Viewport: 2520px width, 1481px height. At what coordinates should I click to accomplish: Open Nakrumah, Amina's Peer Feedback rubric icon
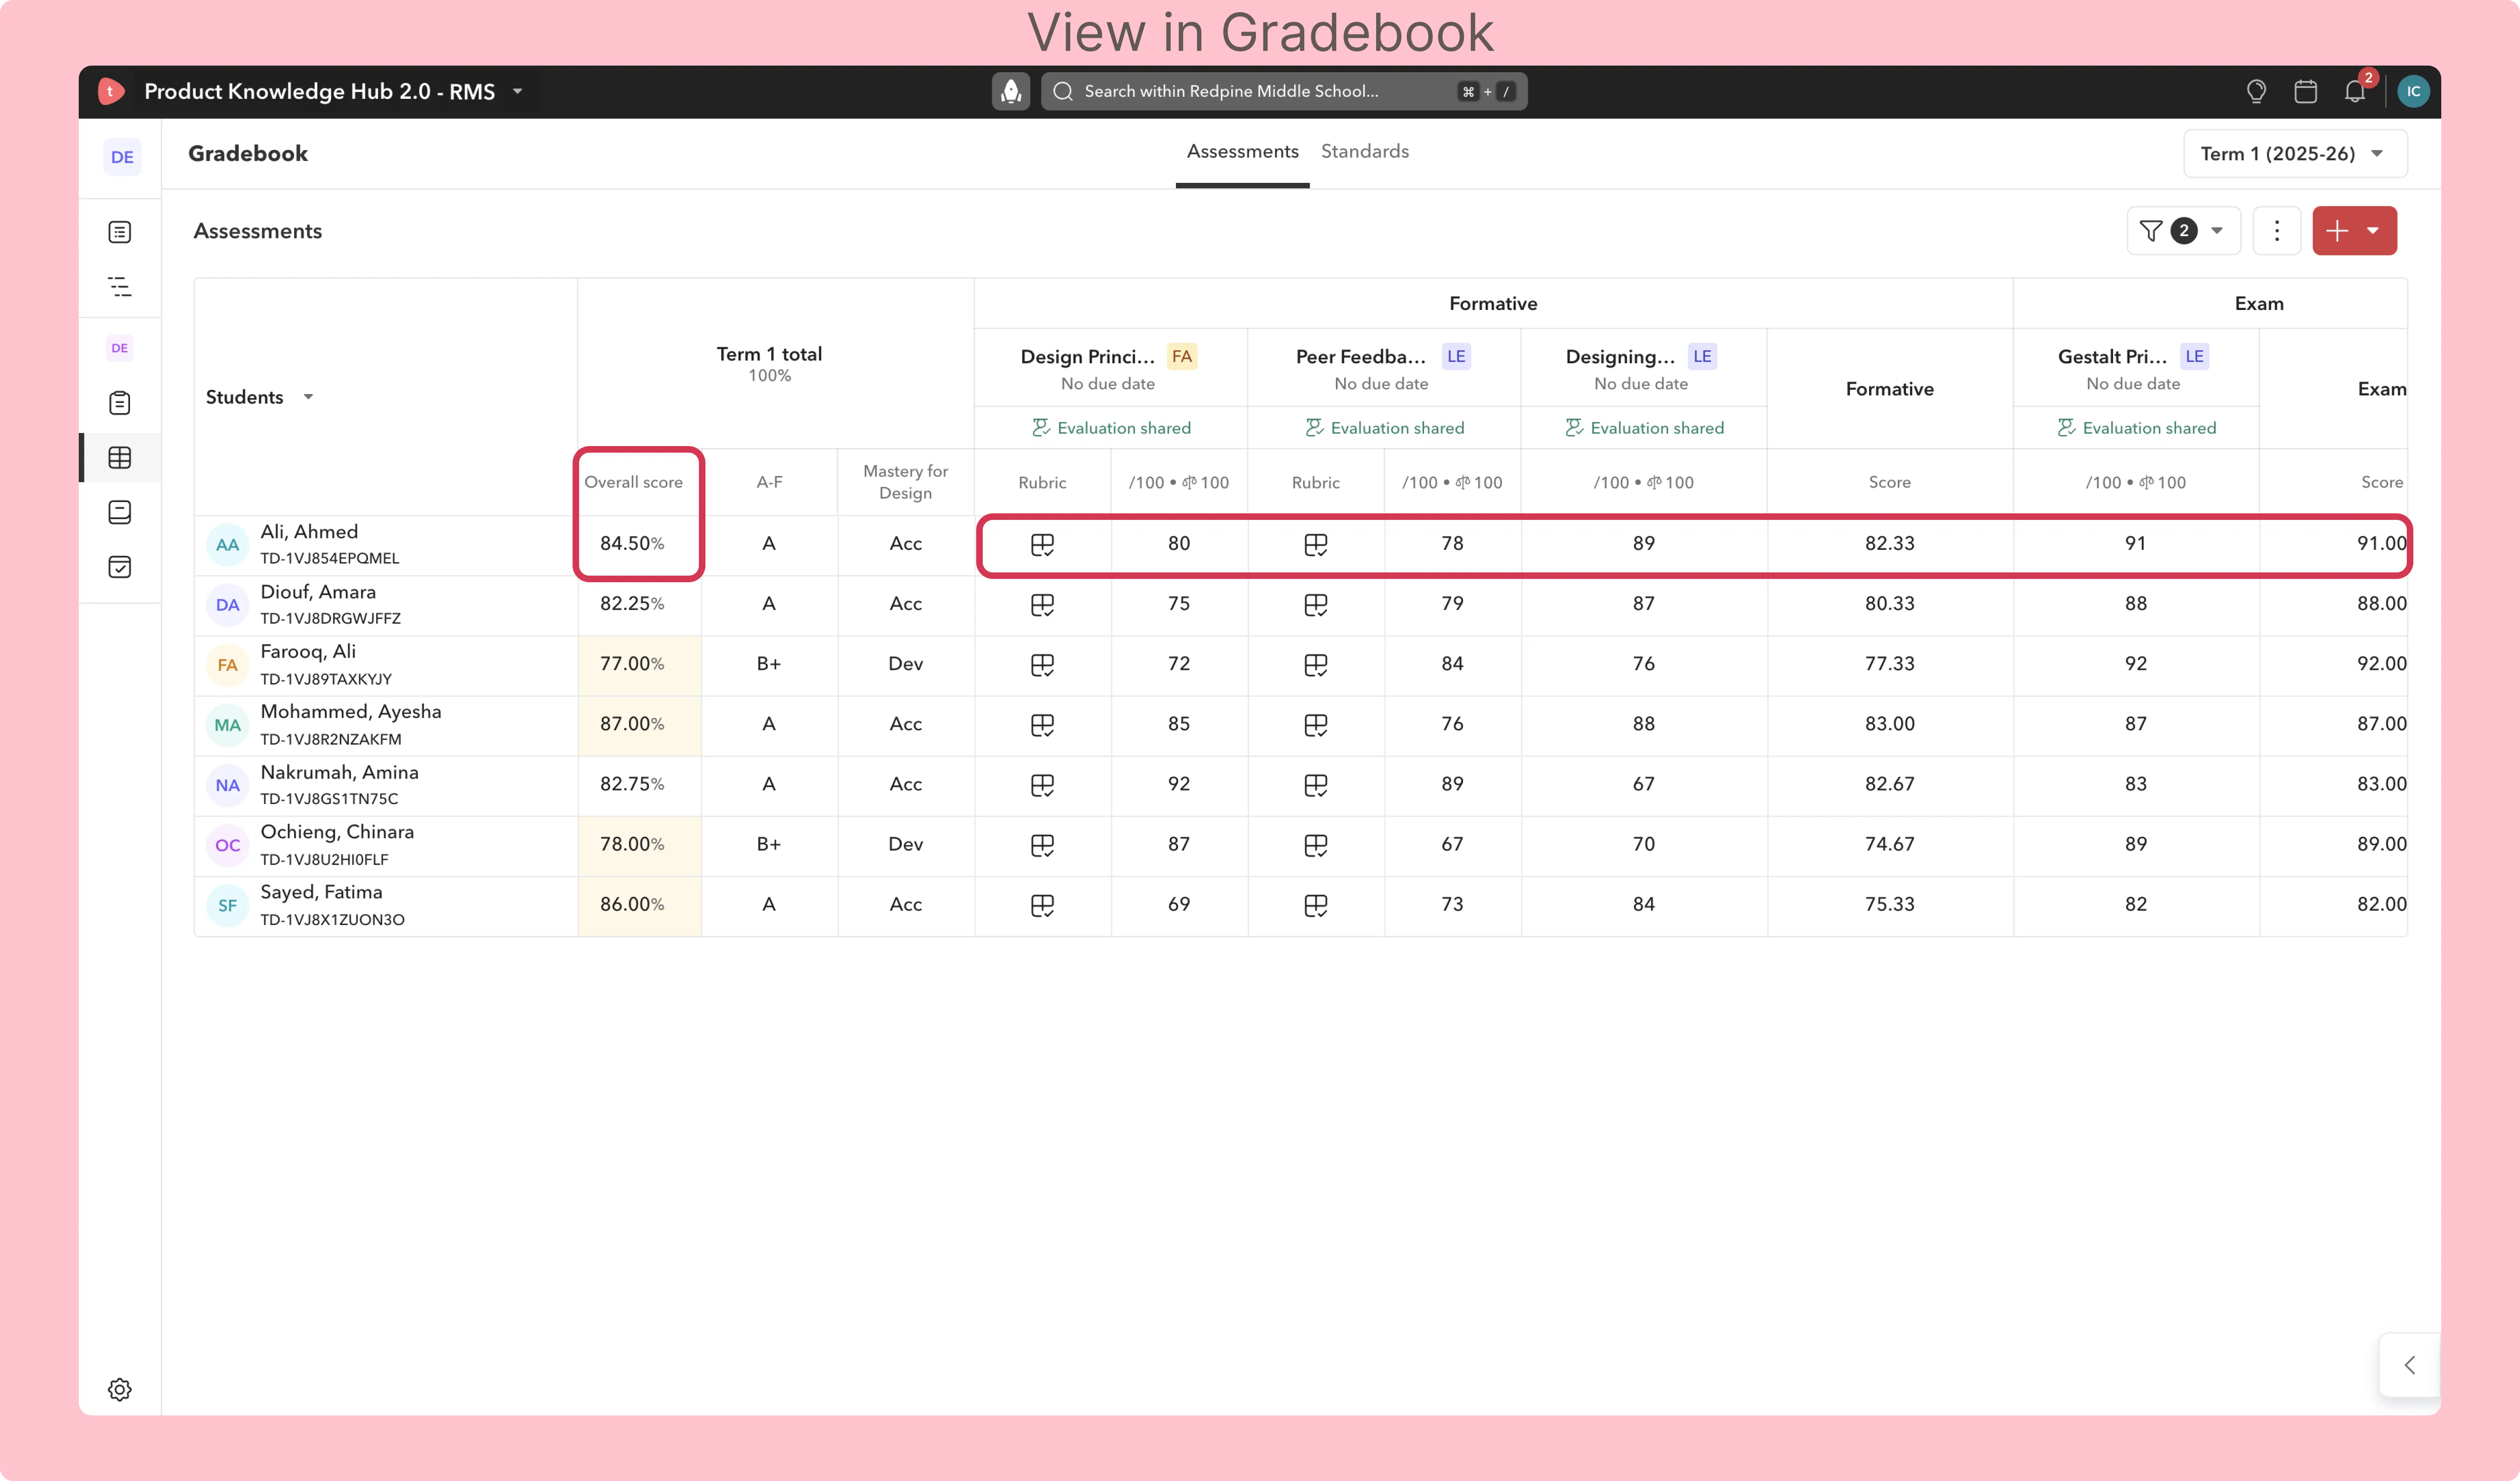(1316, 785)
